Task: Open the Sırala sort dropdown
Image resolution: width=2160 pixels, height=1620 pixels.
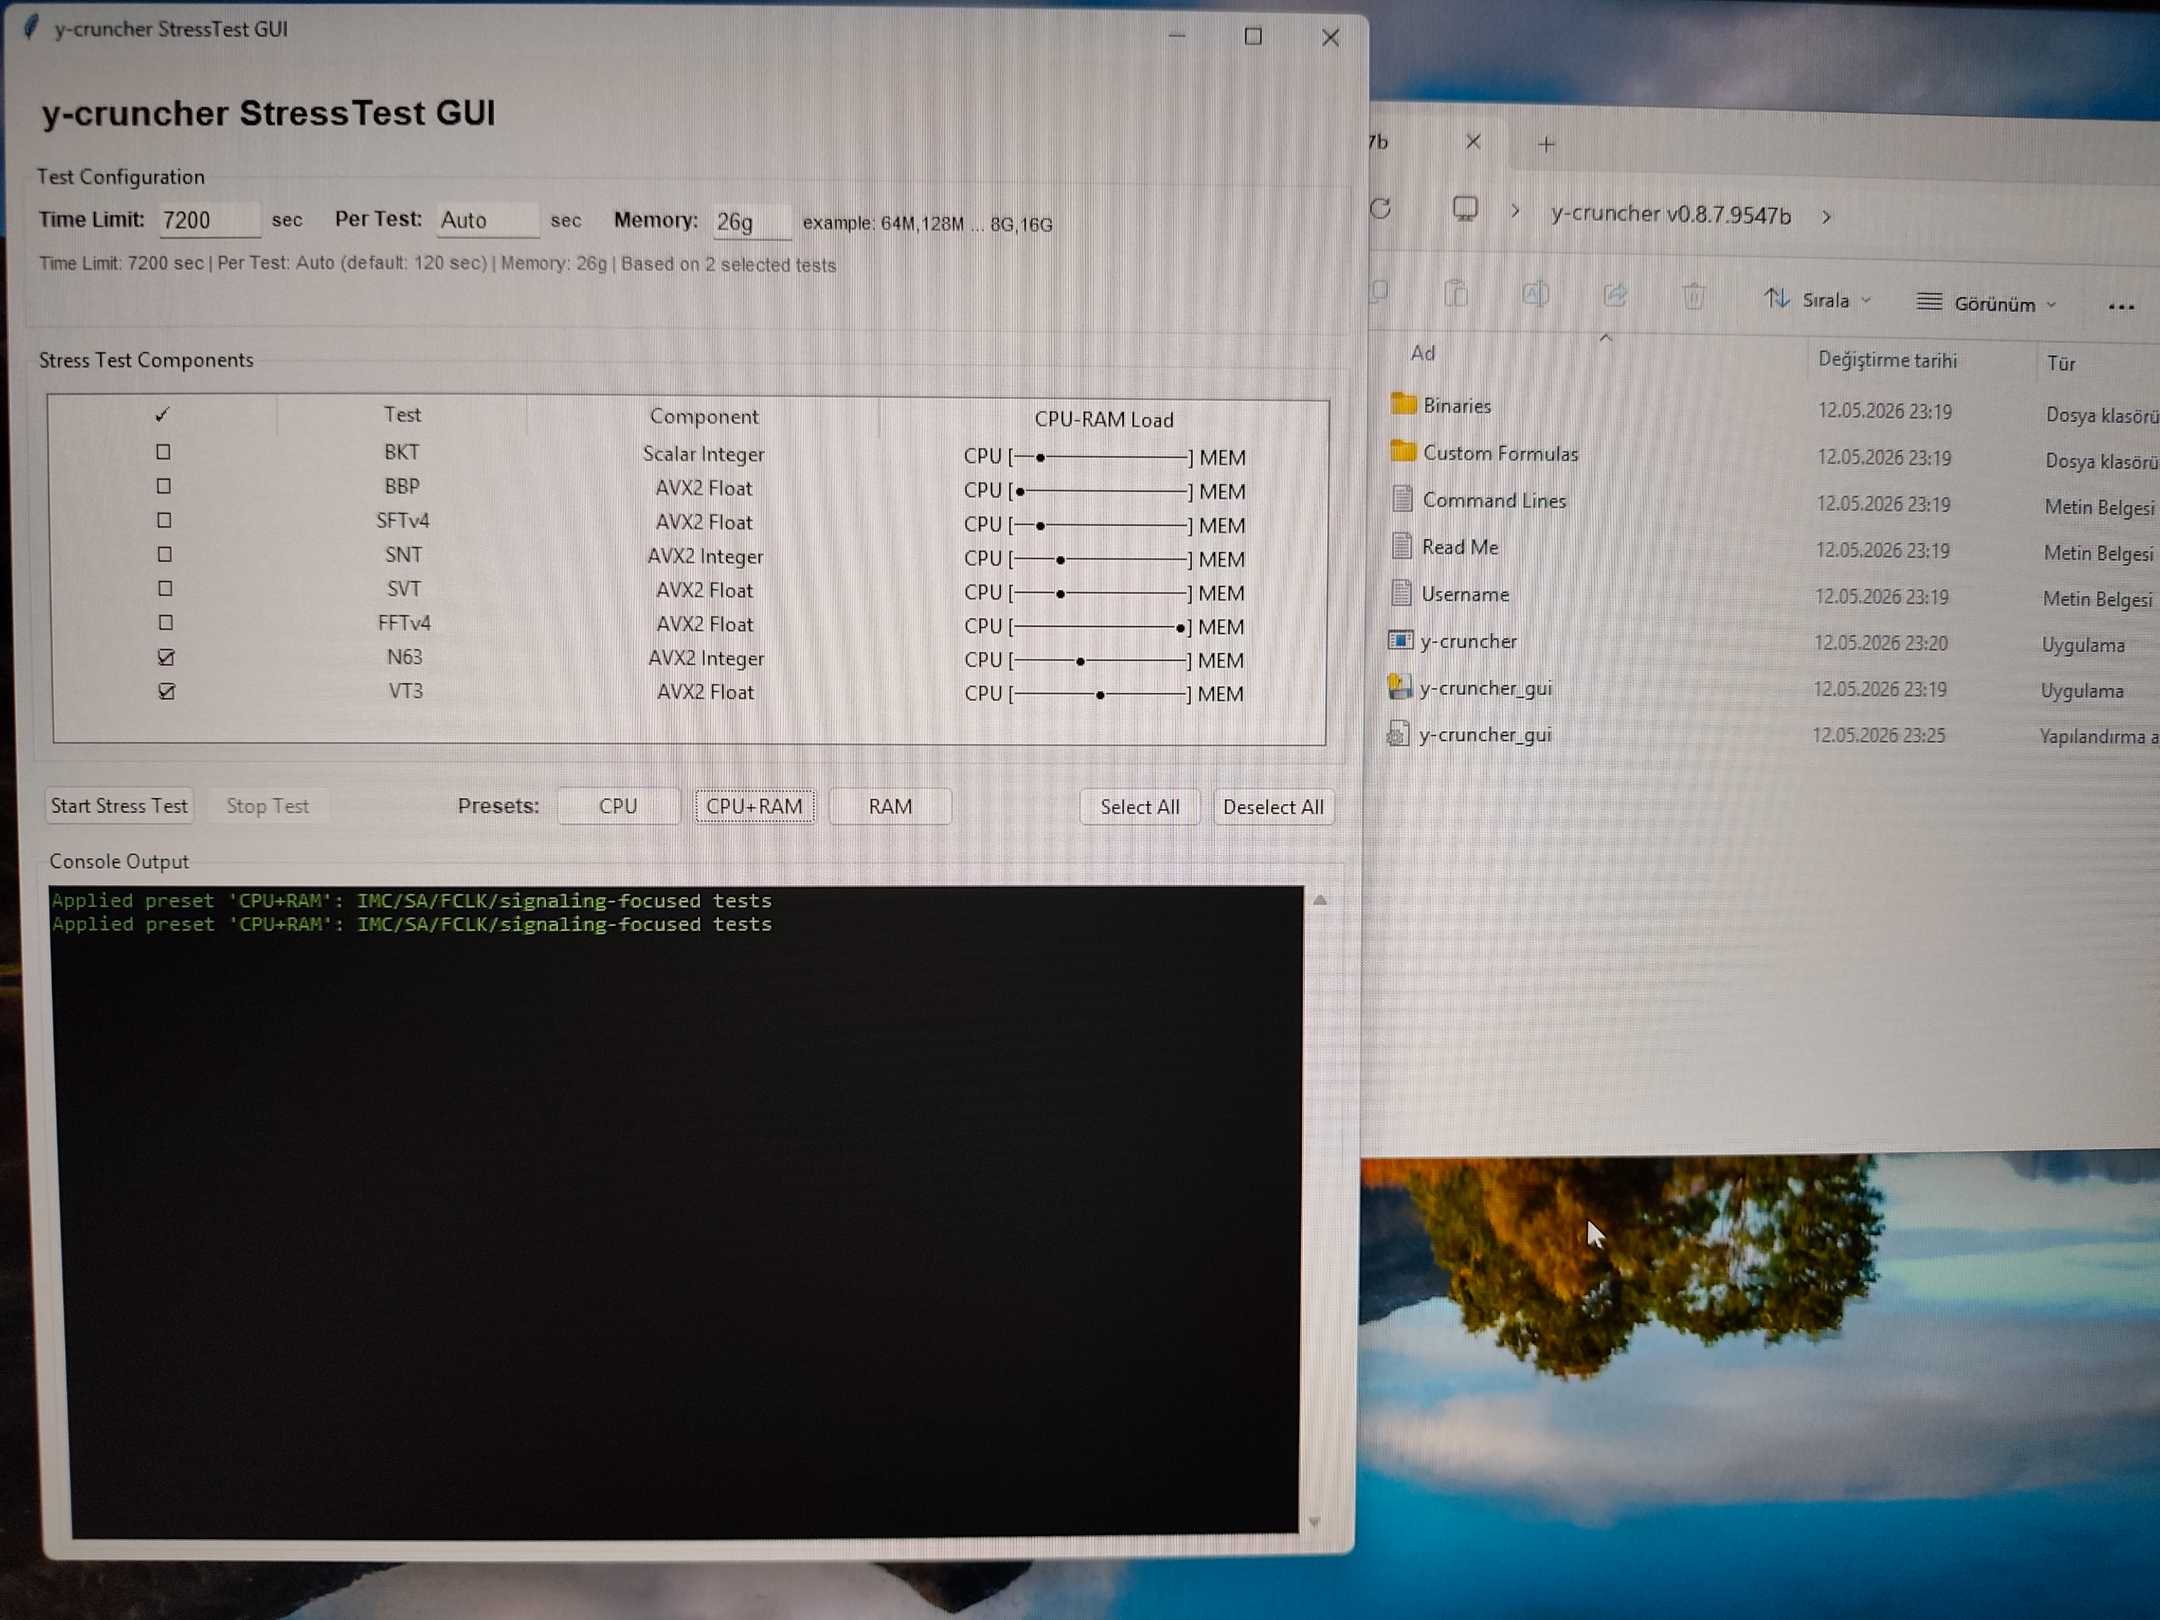Action: (1818, 300)
